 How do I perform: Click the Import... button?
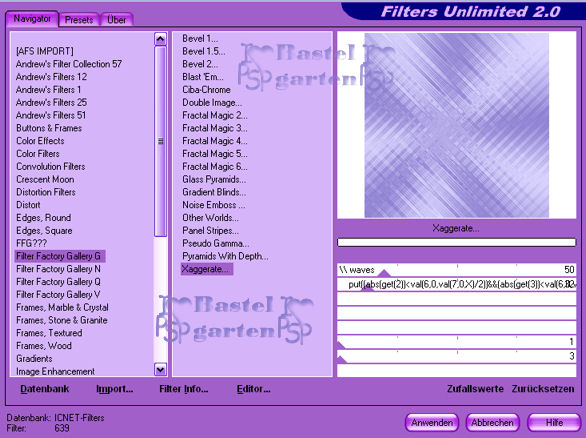coord(114,389)
